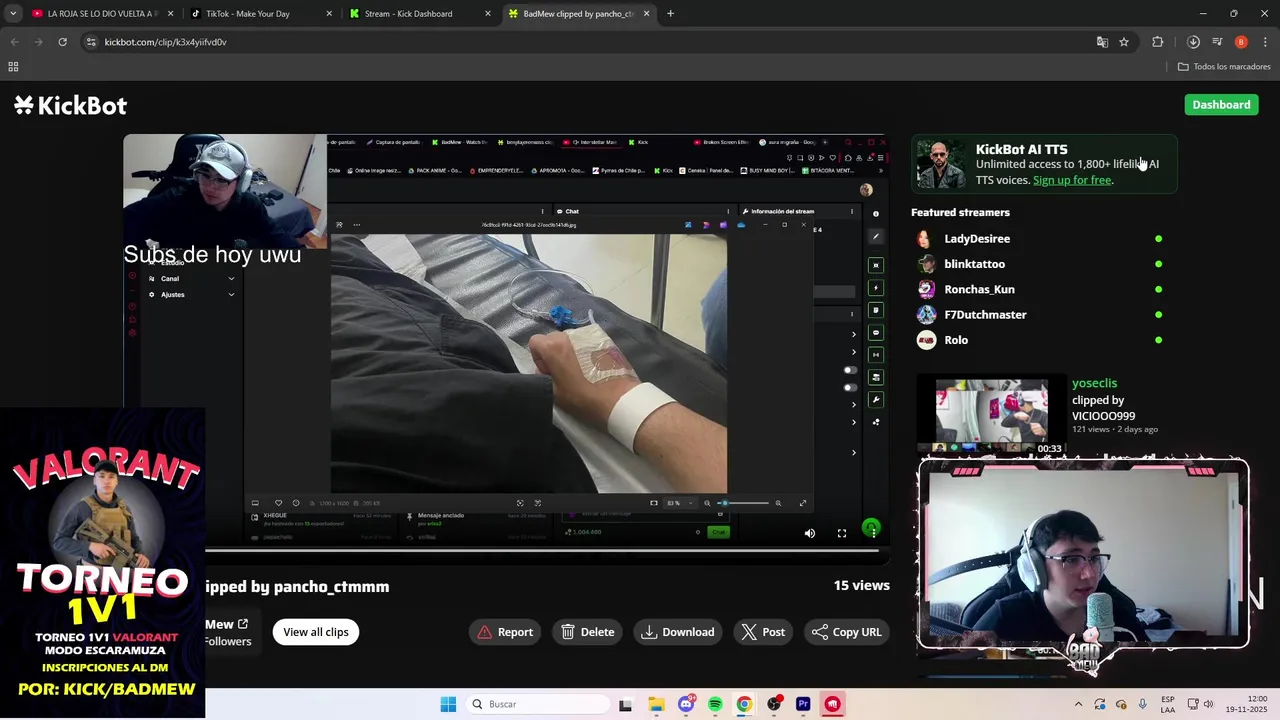View site information icon in address bar
This screenshot has height=720, width=1280.
[x=91, y=42]
